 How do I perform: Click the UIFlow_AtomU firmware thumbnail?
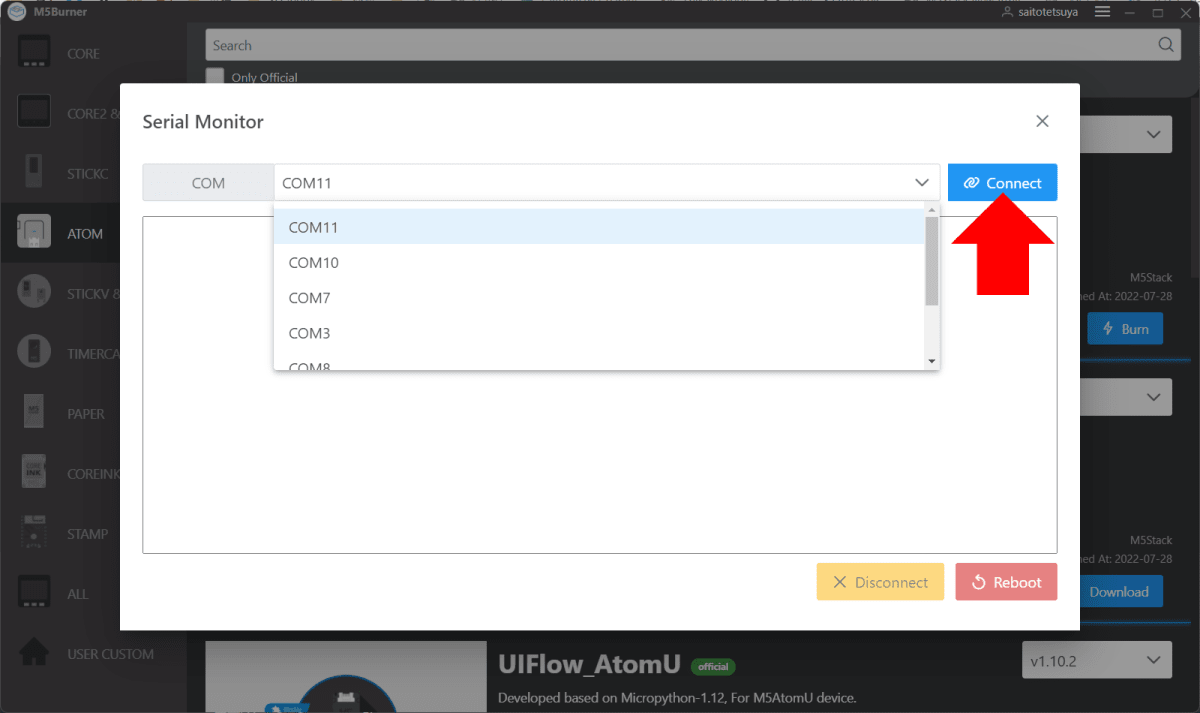pyautogui.click(x=345, y=677)
